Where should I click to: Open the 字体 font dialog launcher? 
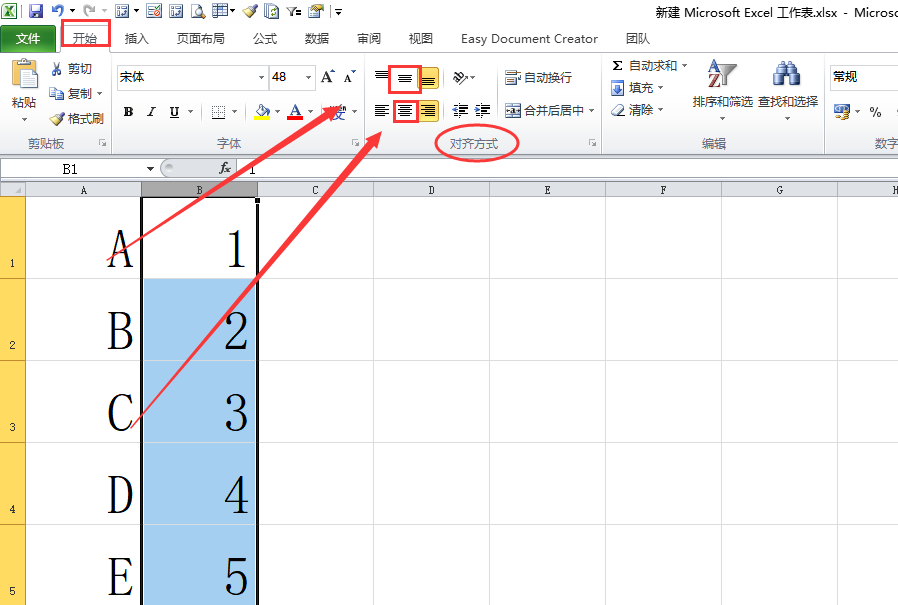tap(355, 143)
